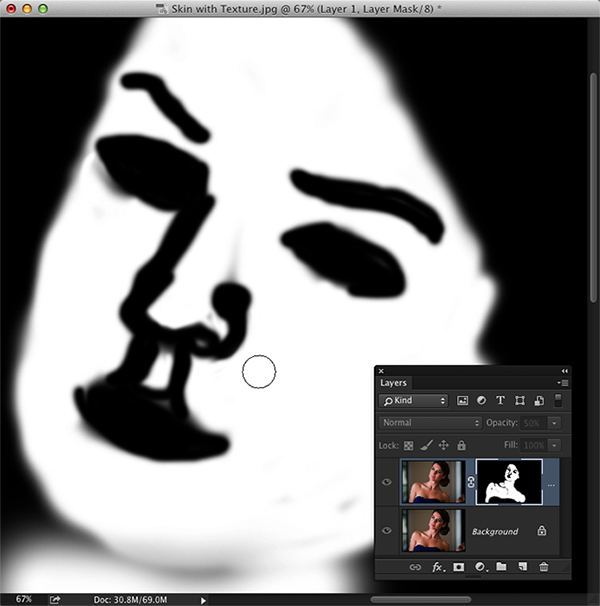Click the smart object filter icon
This screenshot has height=606, width=600.
click(538, 401)
